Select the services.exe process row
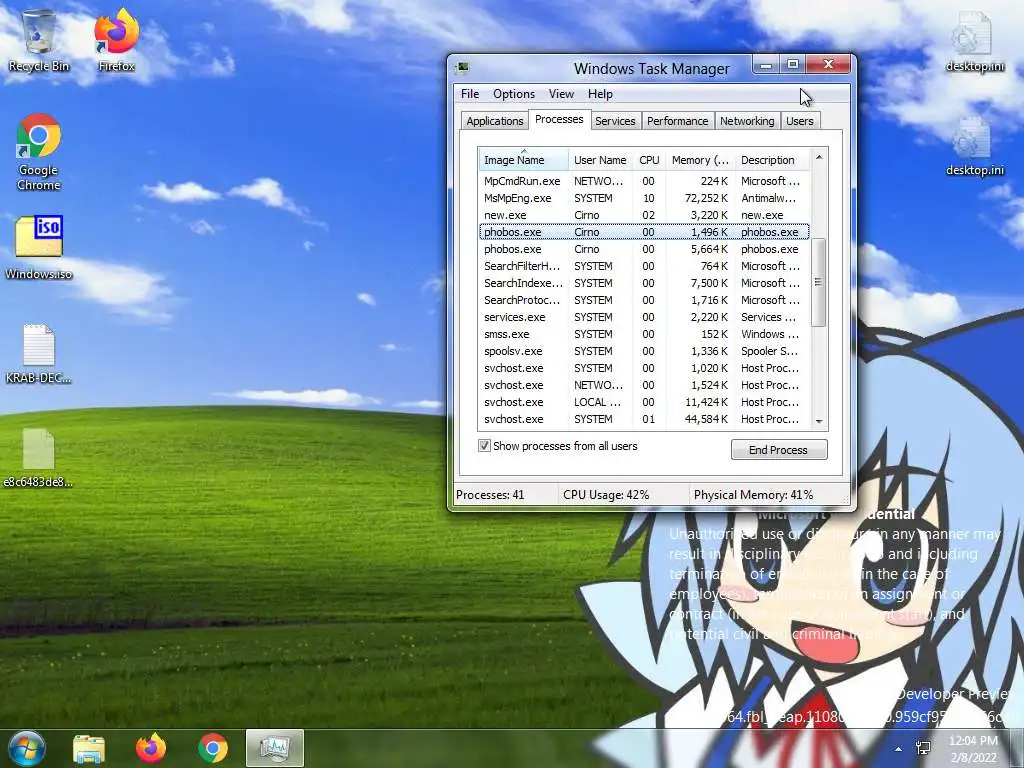Screen dimensions: 1024x768 (x=644, y=317)
